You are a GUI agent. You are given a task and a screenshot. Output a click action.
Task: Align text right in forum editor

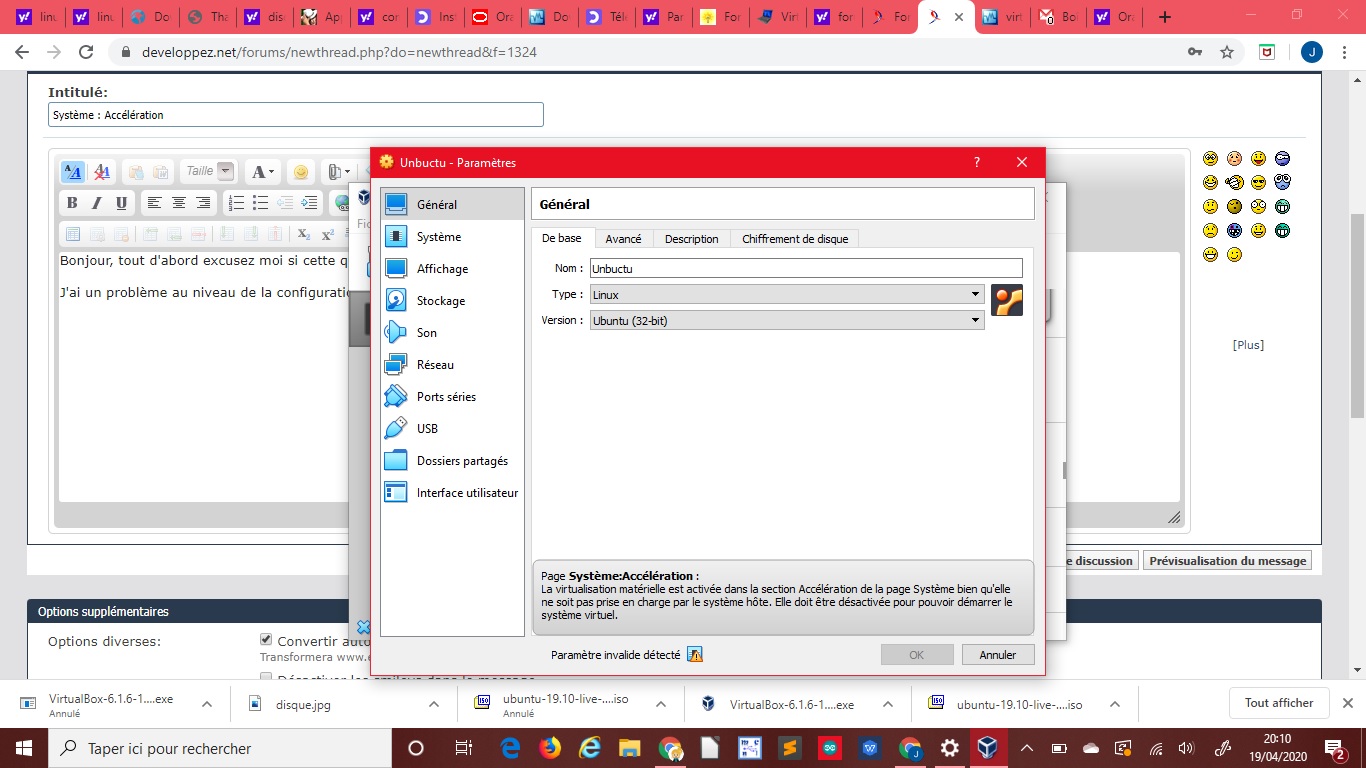[x=203, y=203]
